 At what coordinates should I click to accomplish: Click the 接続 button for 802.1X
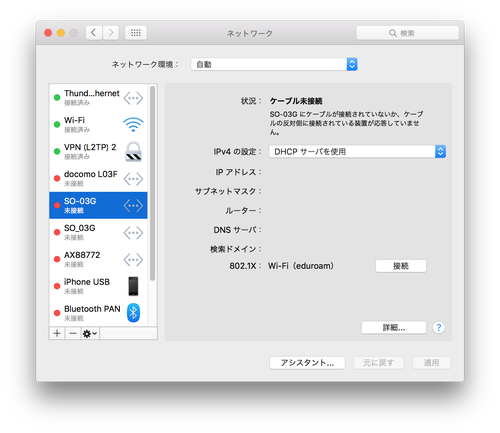coord(401,266)
